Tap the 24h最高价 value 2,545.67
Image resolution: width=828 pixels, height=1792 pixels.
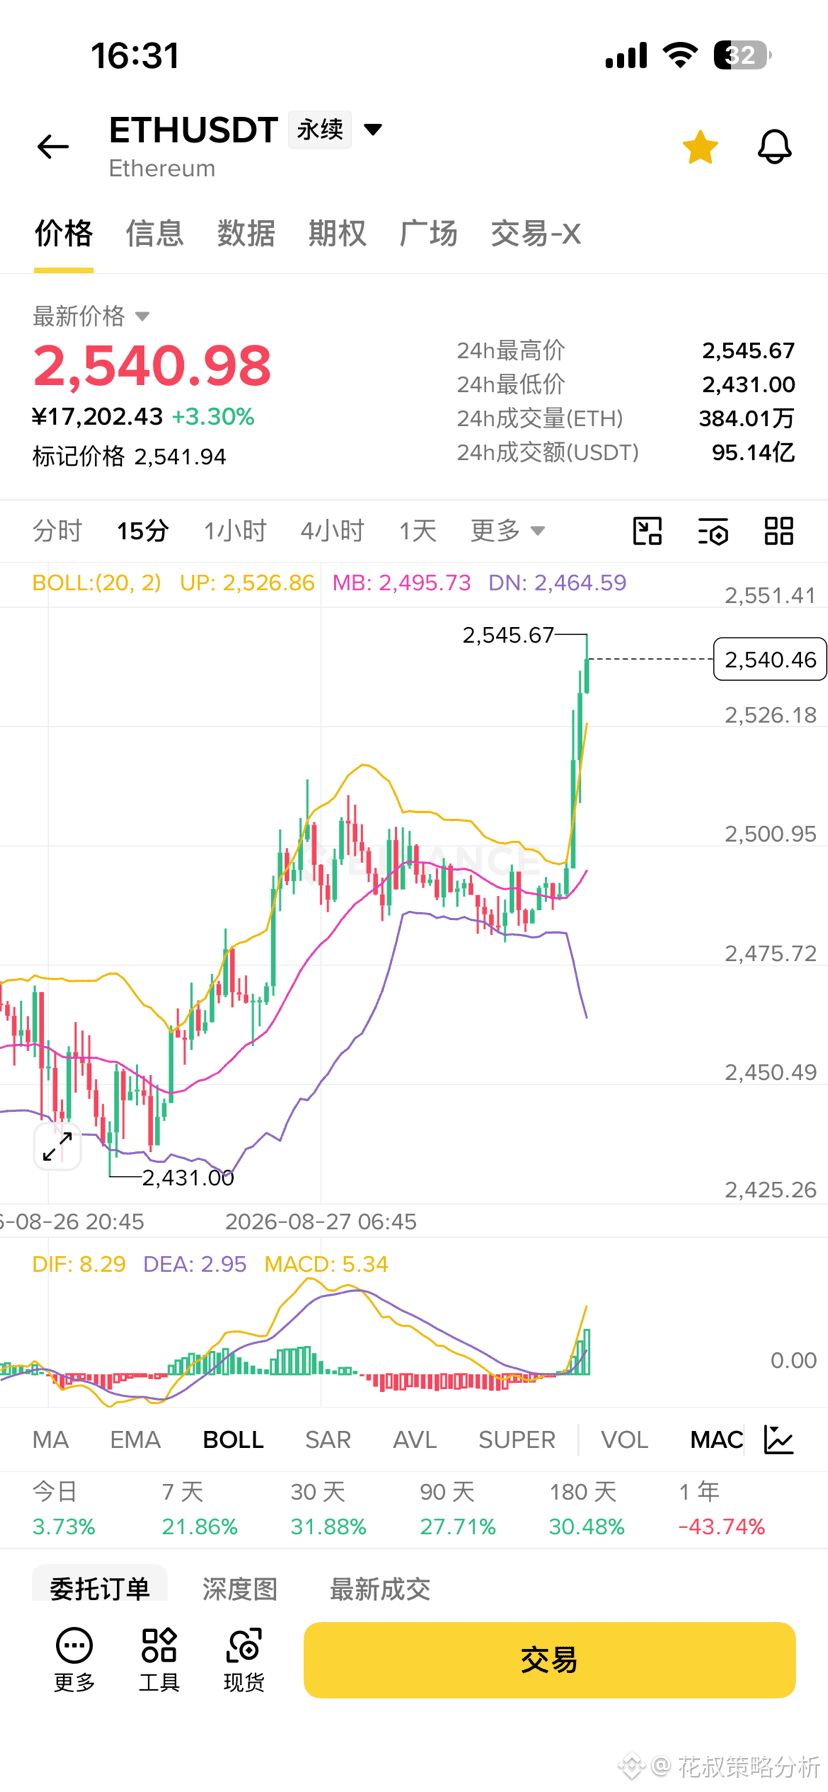(748, 351)
